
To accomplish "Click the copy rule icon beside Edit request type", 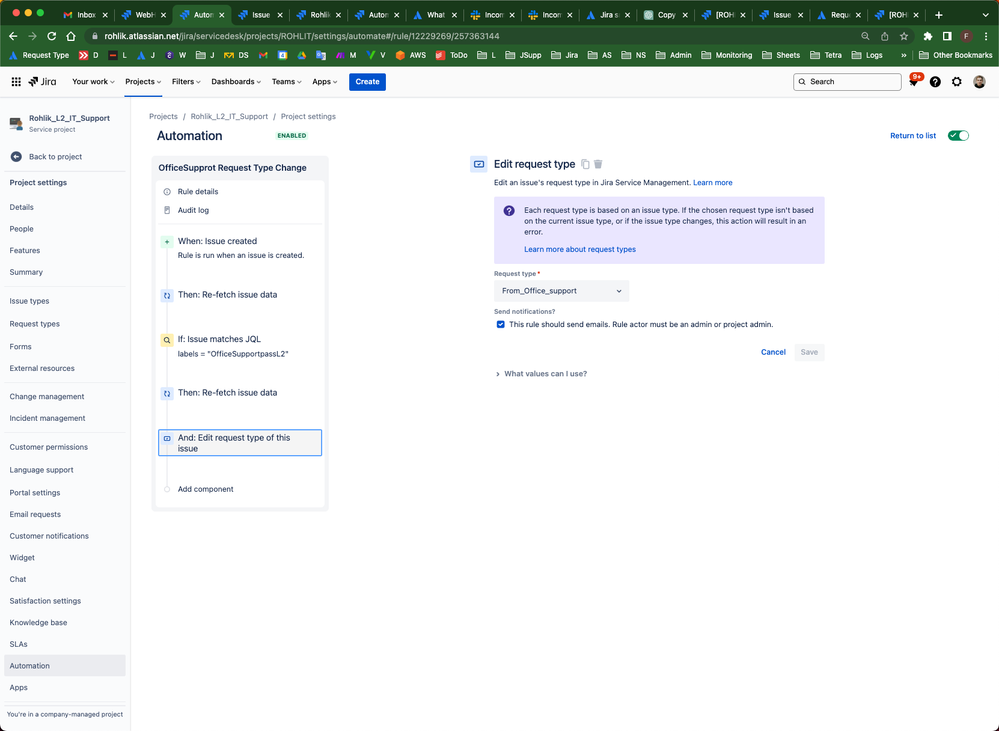I will pyautogui.click(x=585, y=163).
